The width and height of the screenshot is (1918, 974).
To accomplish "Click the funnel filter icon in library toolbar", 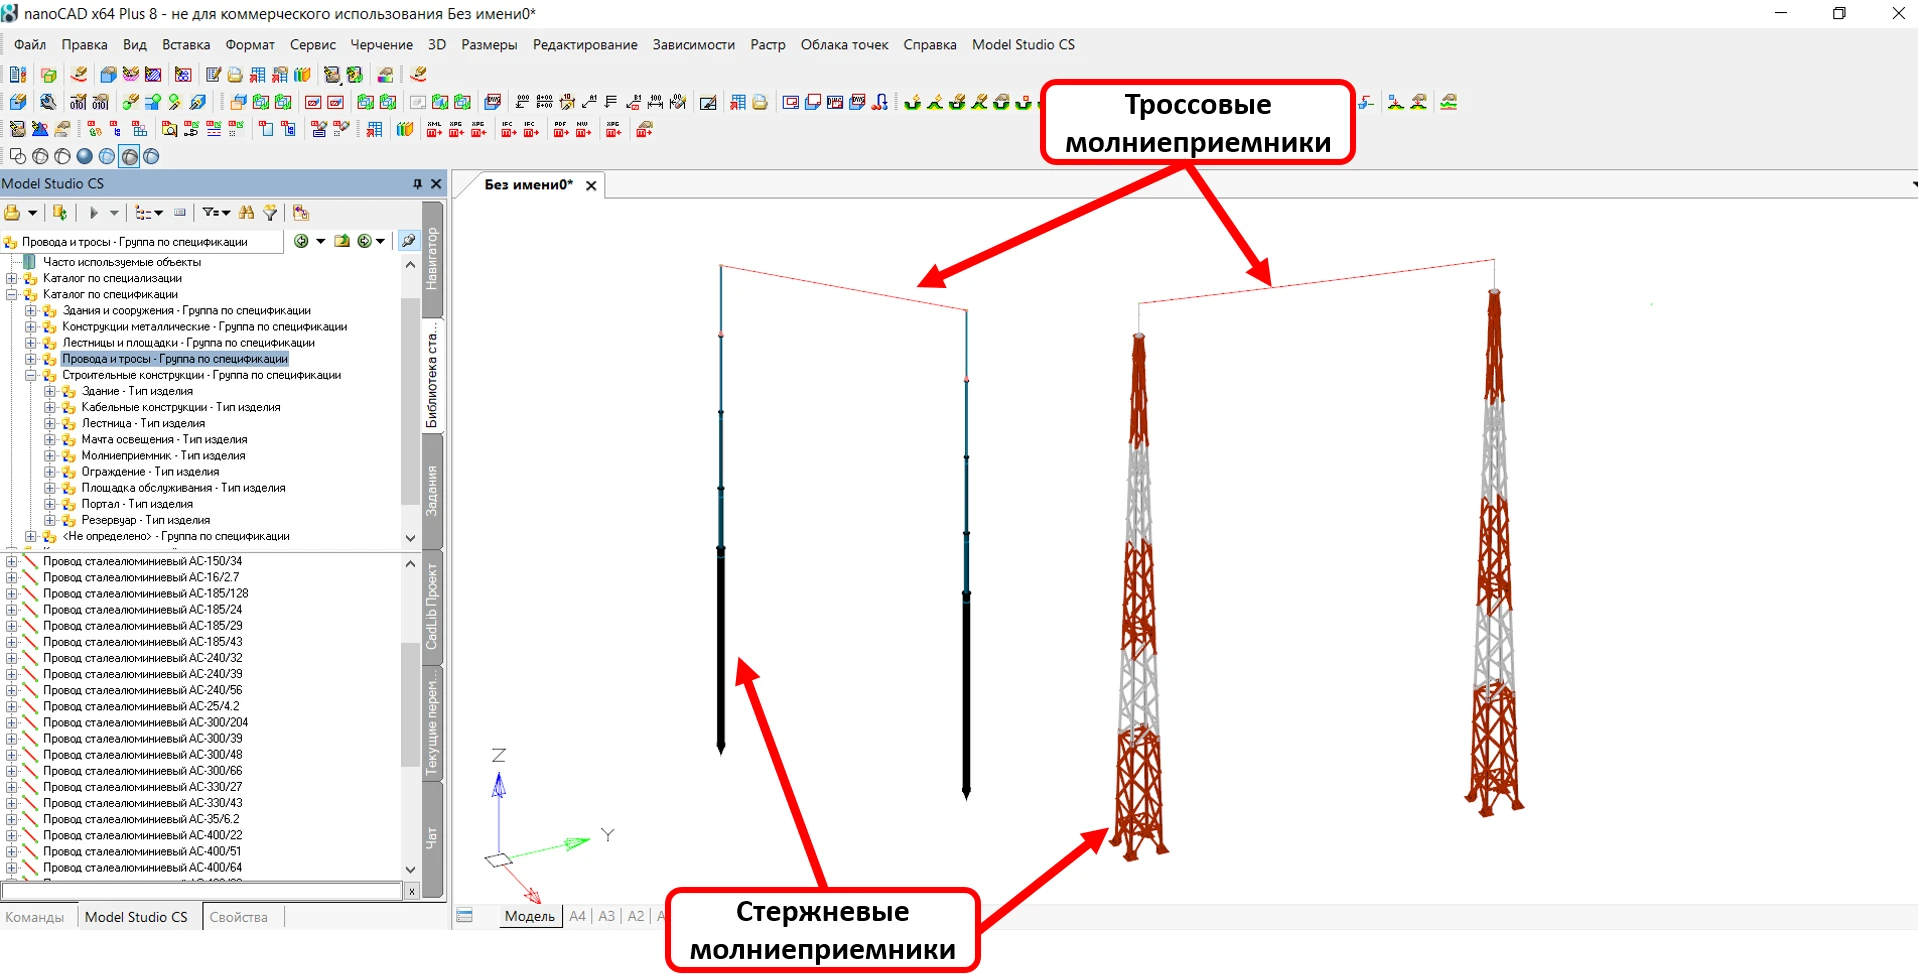I will click(270, 213).
